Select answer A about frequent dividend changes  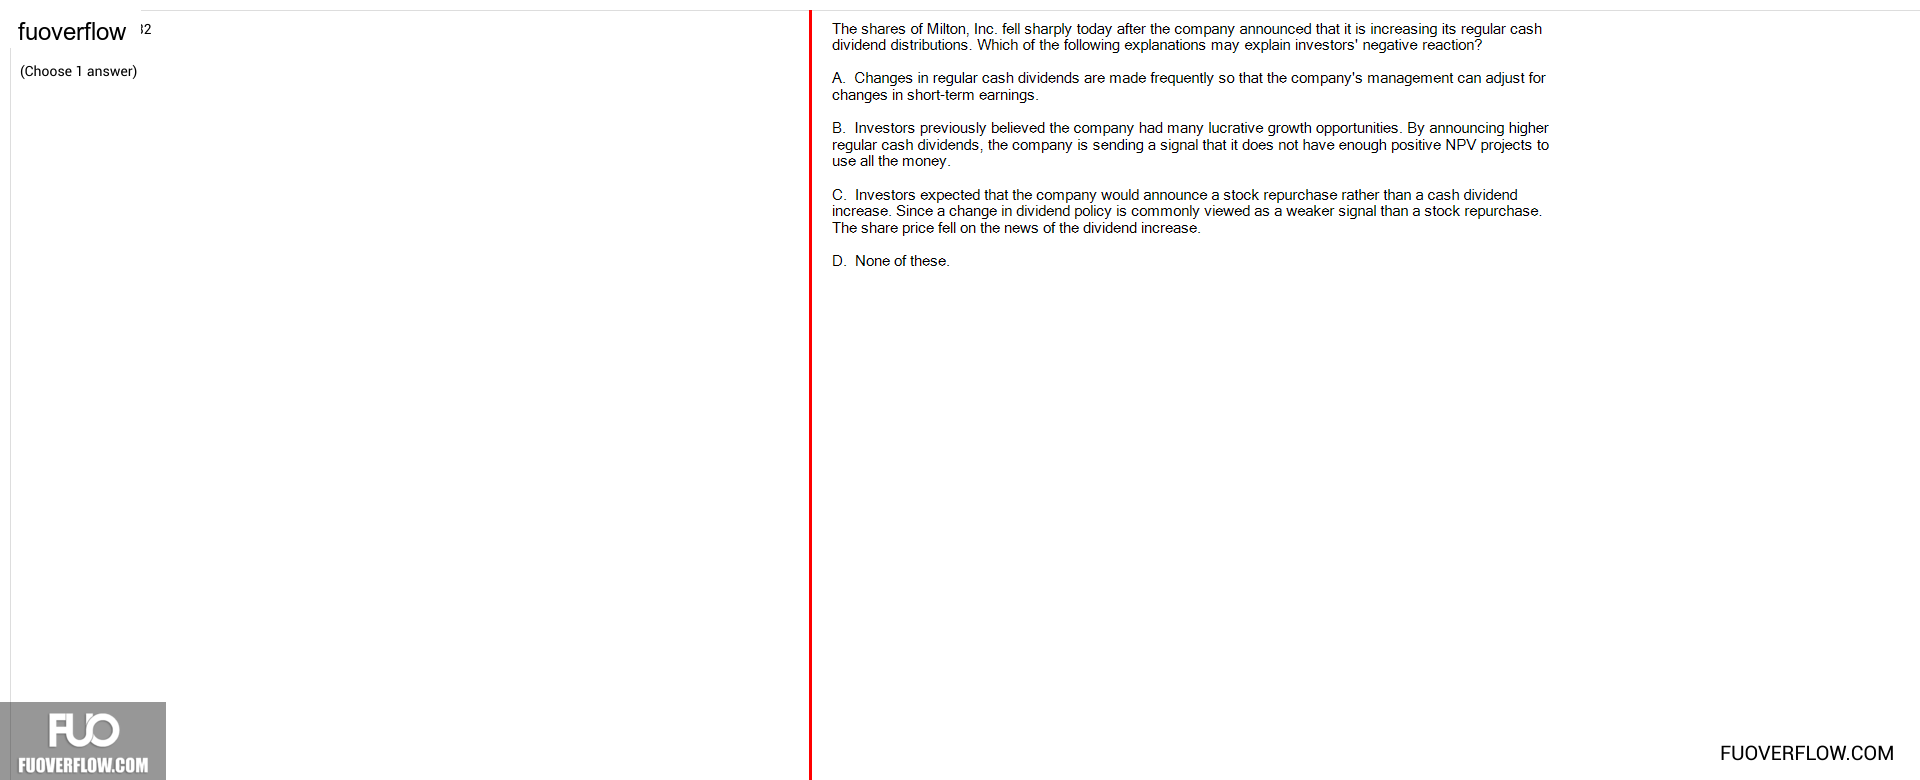pyautogui.click(x=1189, y=86)
